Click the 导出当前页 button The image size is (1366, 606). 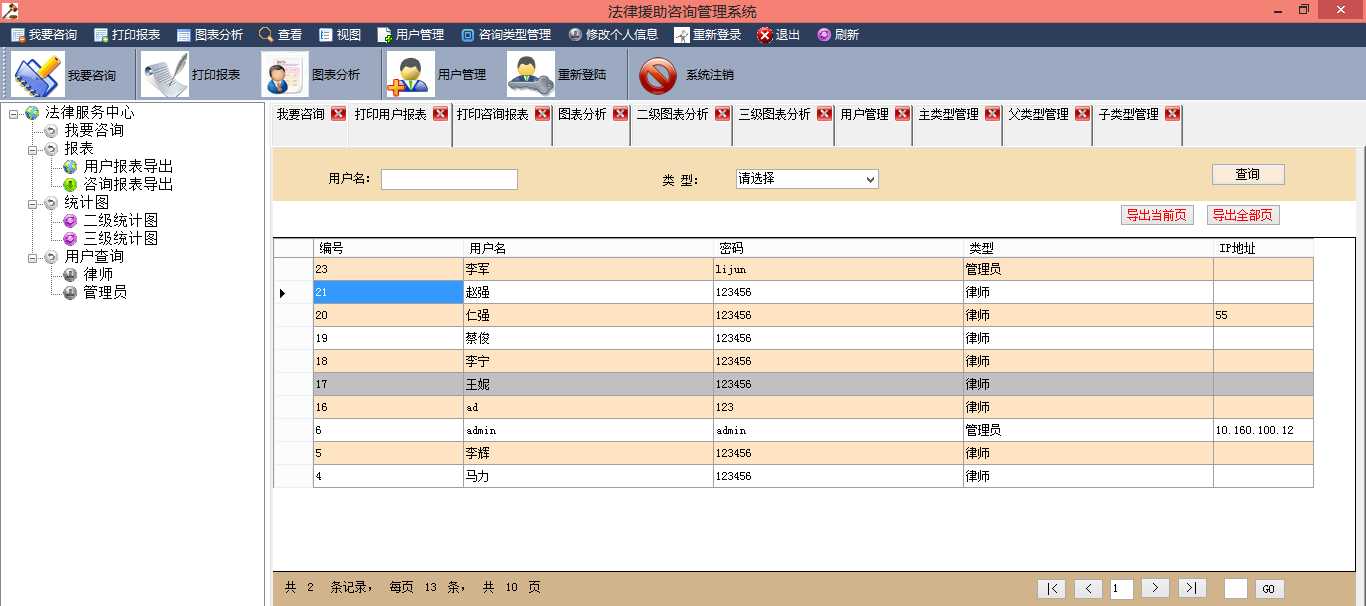[x=1157, y=215]
